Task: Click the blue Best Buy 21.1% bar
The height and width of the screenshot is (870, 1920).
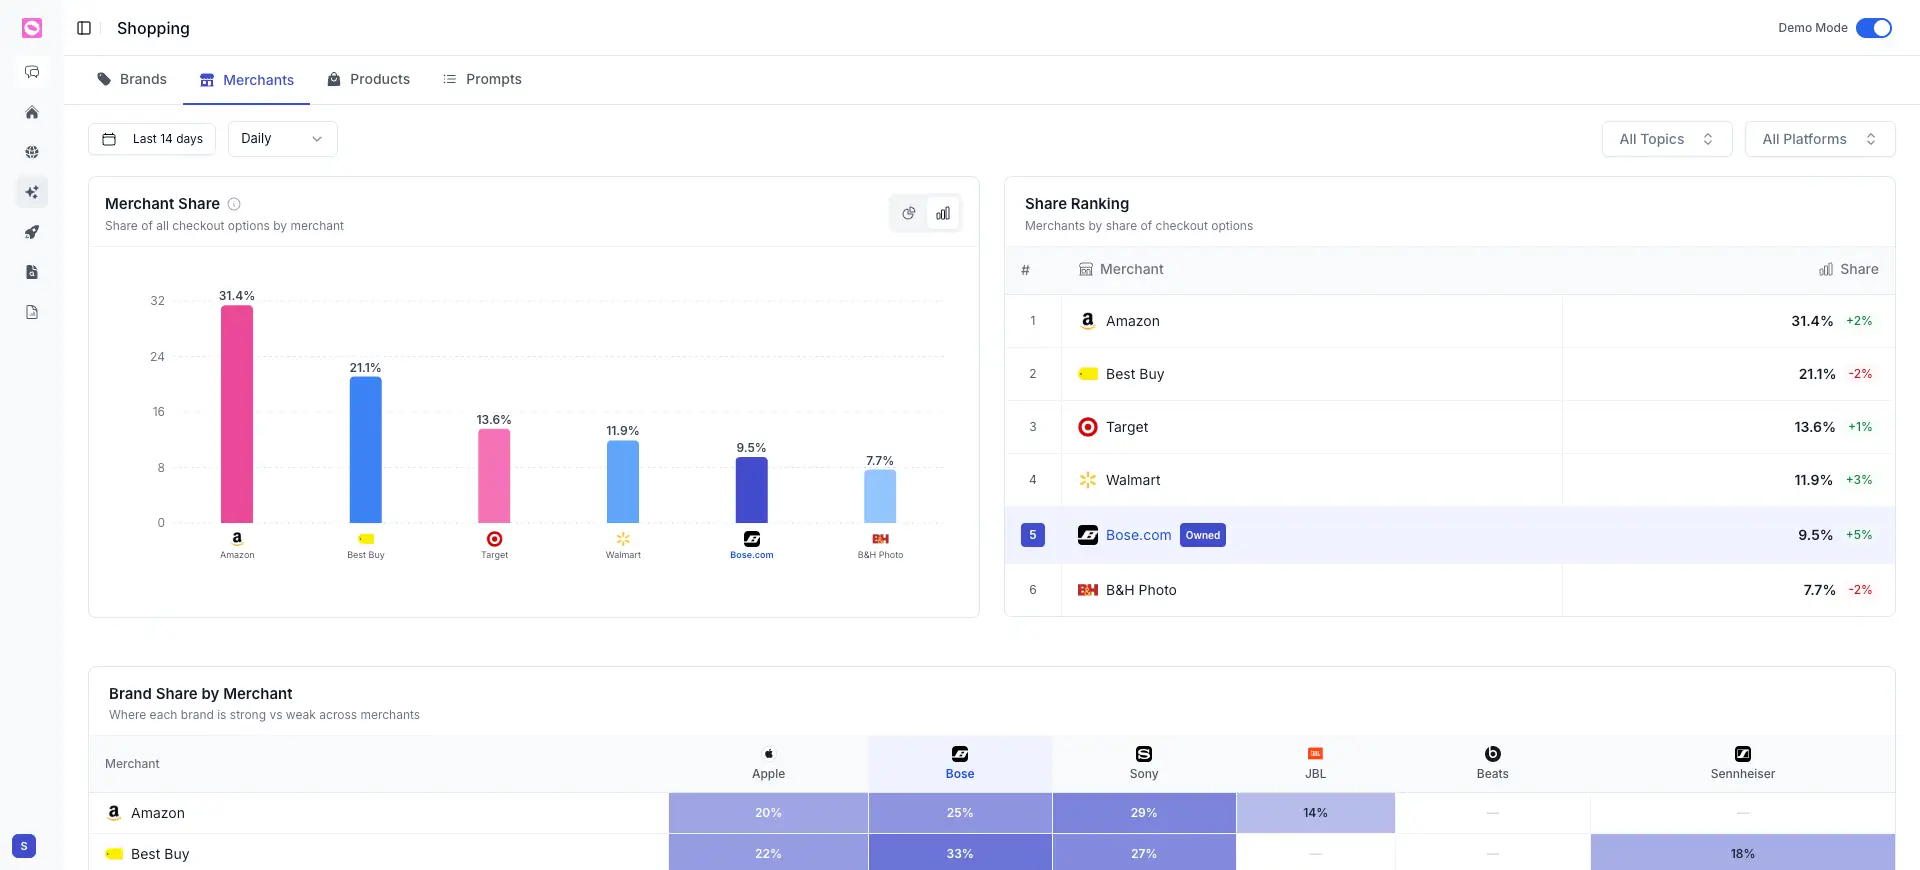Action: coord(366,450)
